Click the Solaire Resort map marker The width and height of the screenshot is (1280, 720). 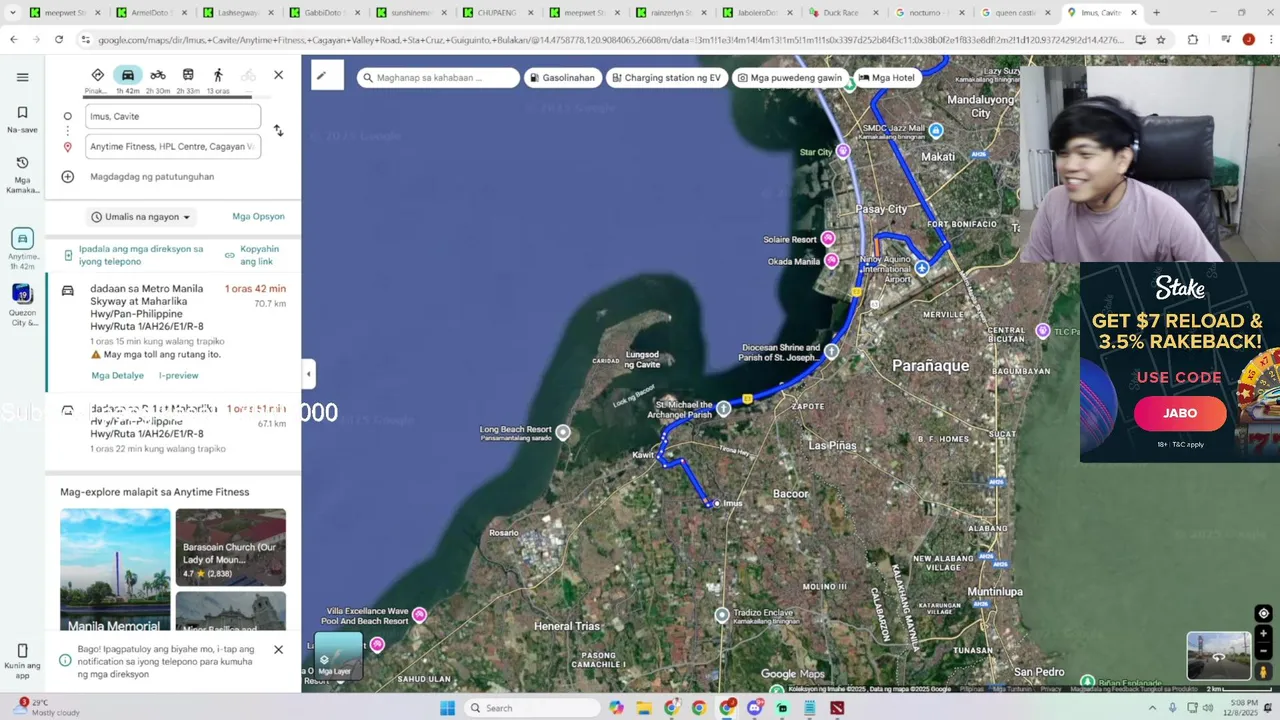(x=828, y=238)
